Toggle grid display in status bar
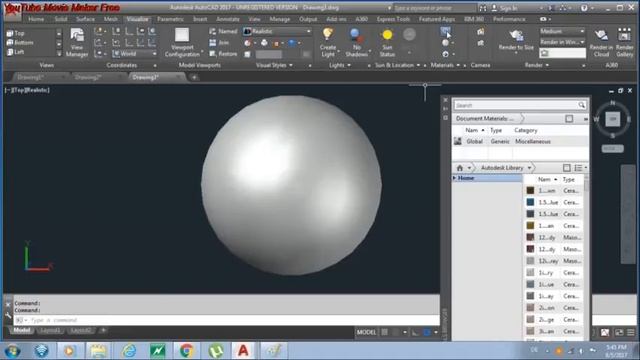 click(x=384, y=332)
